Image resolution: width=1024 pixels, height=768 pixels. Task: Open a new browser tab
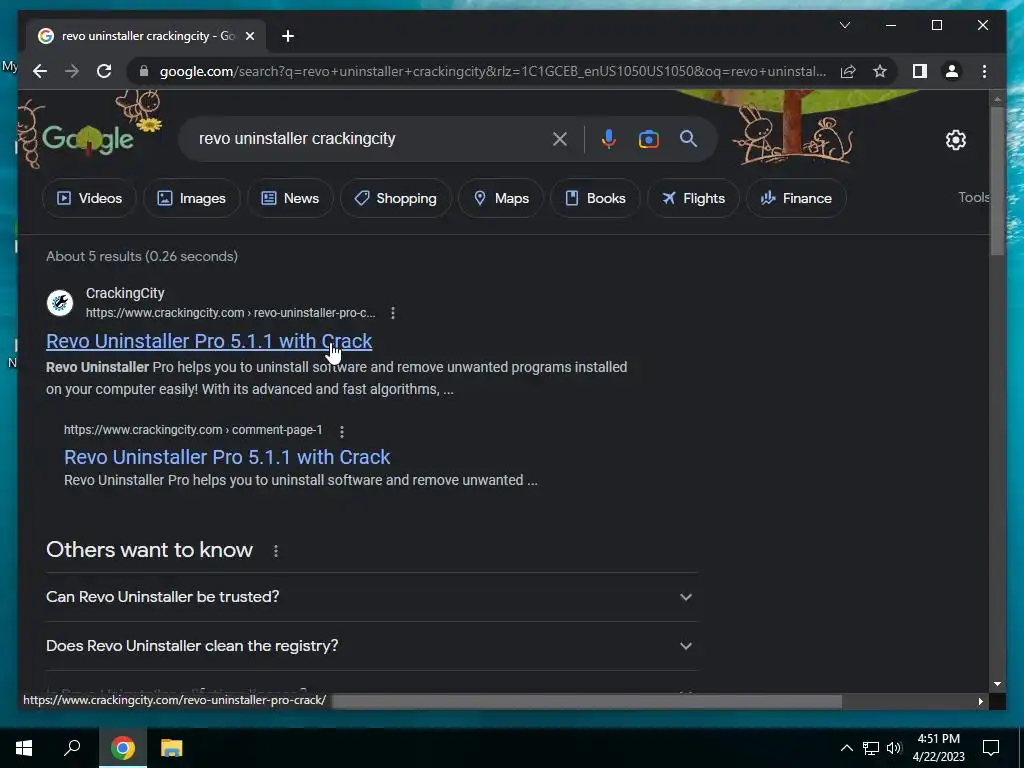288,36
